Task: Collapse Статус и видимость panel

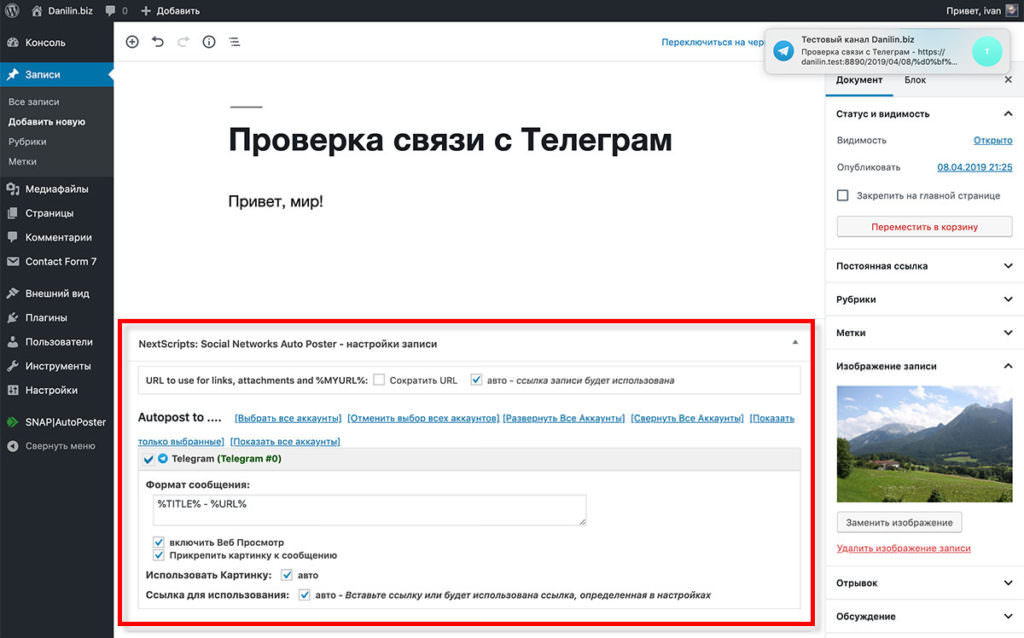Action: pyautogui.click(x=925, y=114)
